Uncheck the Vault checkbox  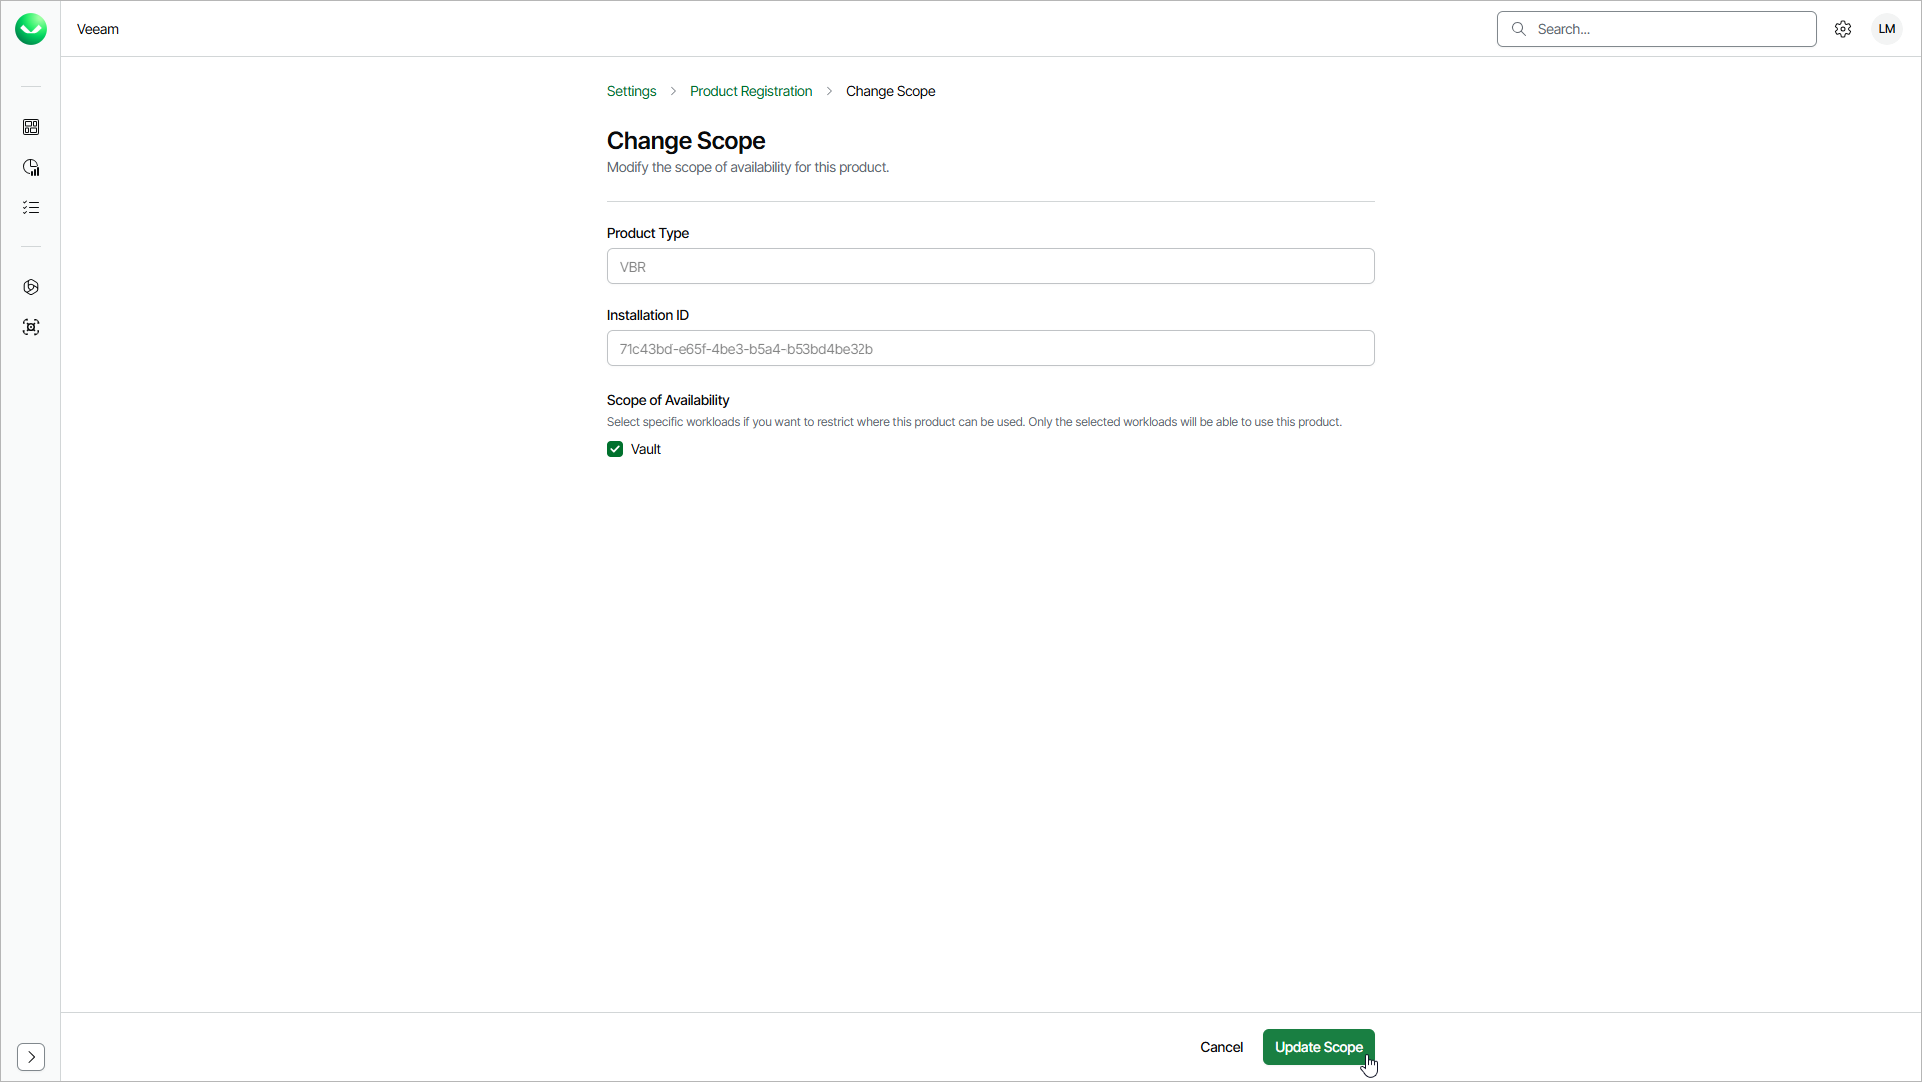pyautogui.click(x=615, y=449)
